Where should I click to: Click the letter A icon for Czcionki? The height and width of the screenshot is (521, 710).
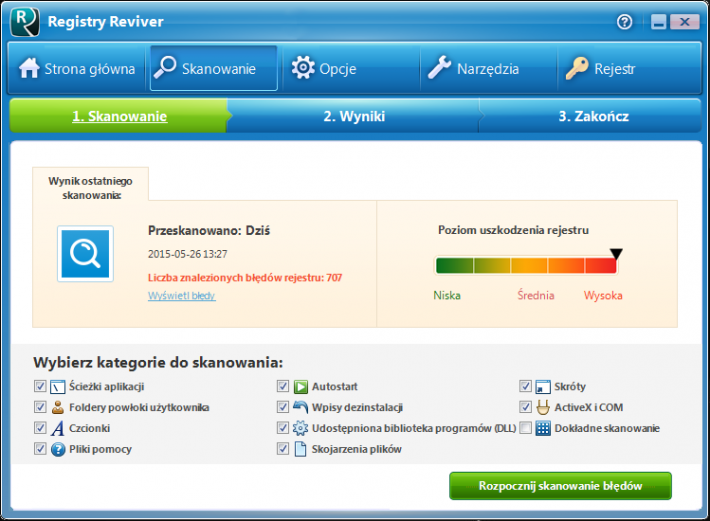[x=58, y=428]
